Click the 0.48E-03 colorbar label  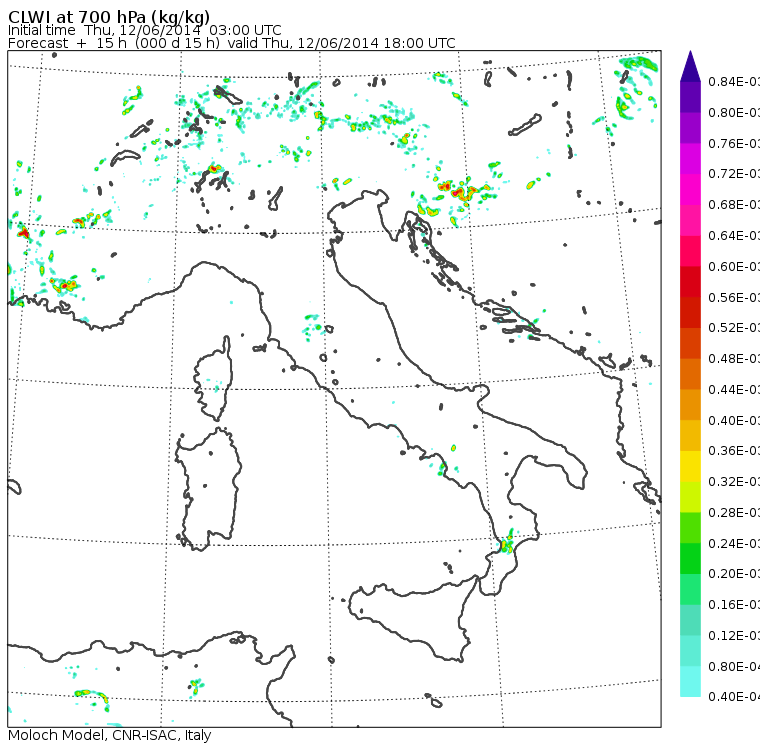[x=734, y=359]
